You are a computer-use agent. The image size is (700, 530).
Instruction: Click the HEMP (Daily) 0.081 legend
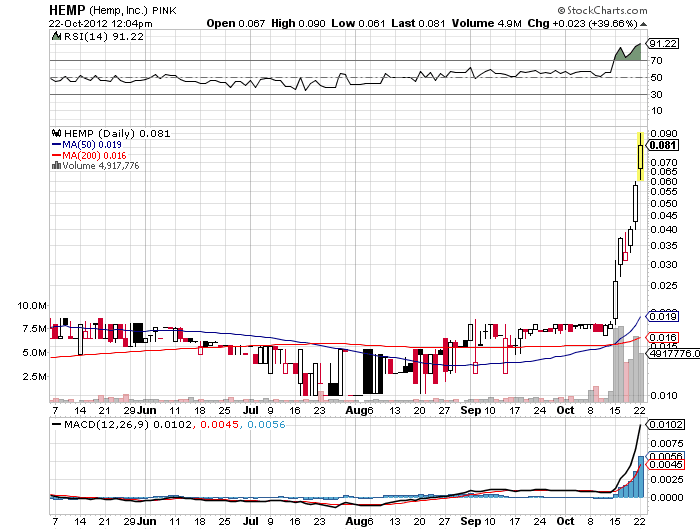point(117,133)
